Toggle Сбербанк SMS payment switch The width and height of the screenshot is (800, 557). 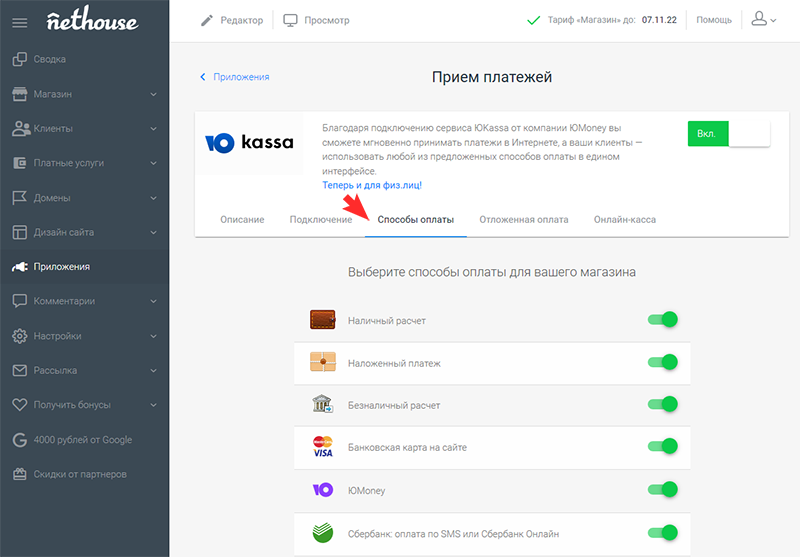pyautogui.click(x=662, y=533)
